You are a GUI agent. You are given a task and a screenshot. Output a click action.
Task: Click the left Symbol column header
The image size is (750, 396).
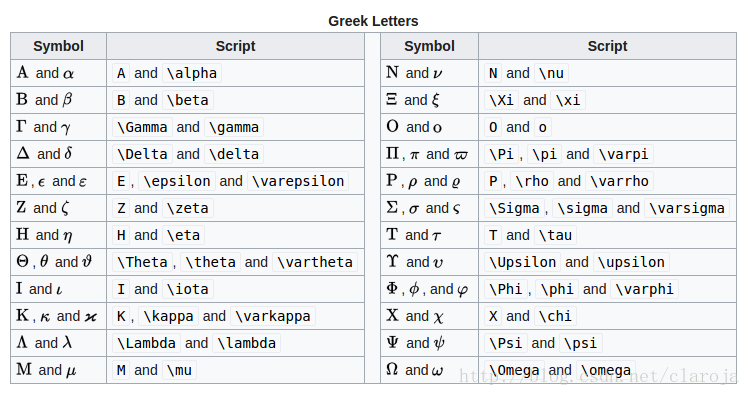pos(58,46)
